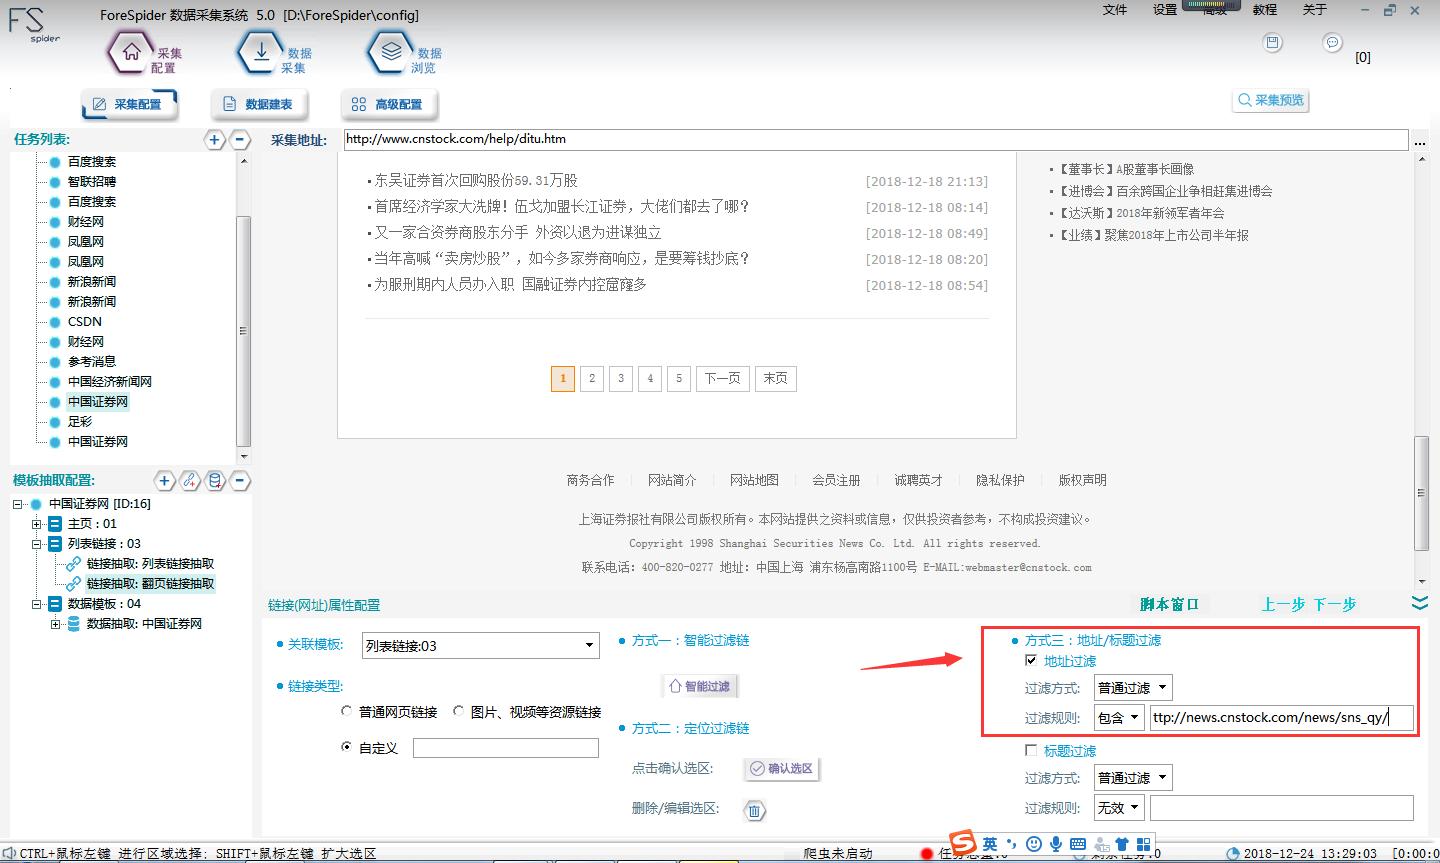Click the 采集预览 collection preview link
Viewport: 1440px width, 863px height.
click(1270, 100)
